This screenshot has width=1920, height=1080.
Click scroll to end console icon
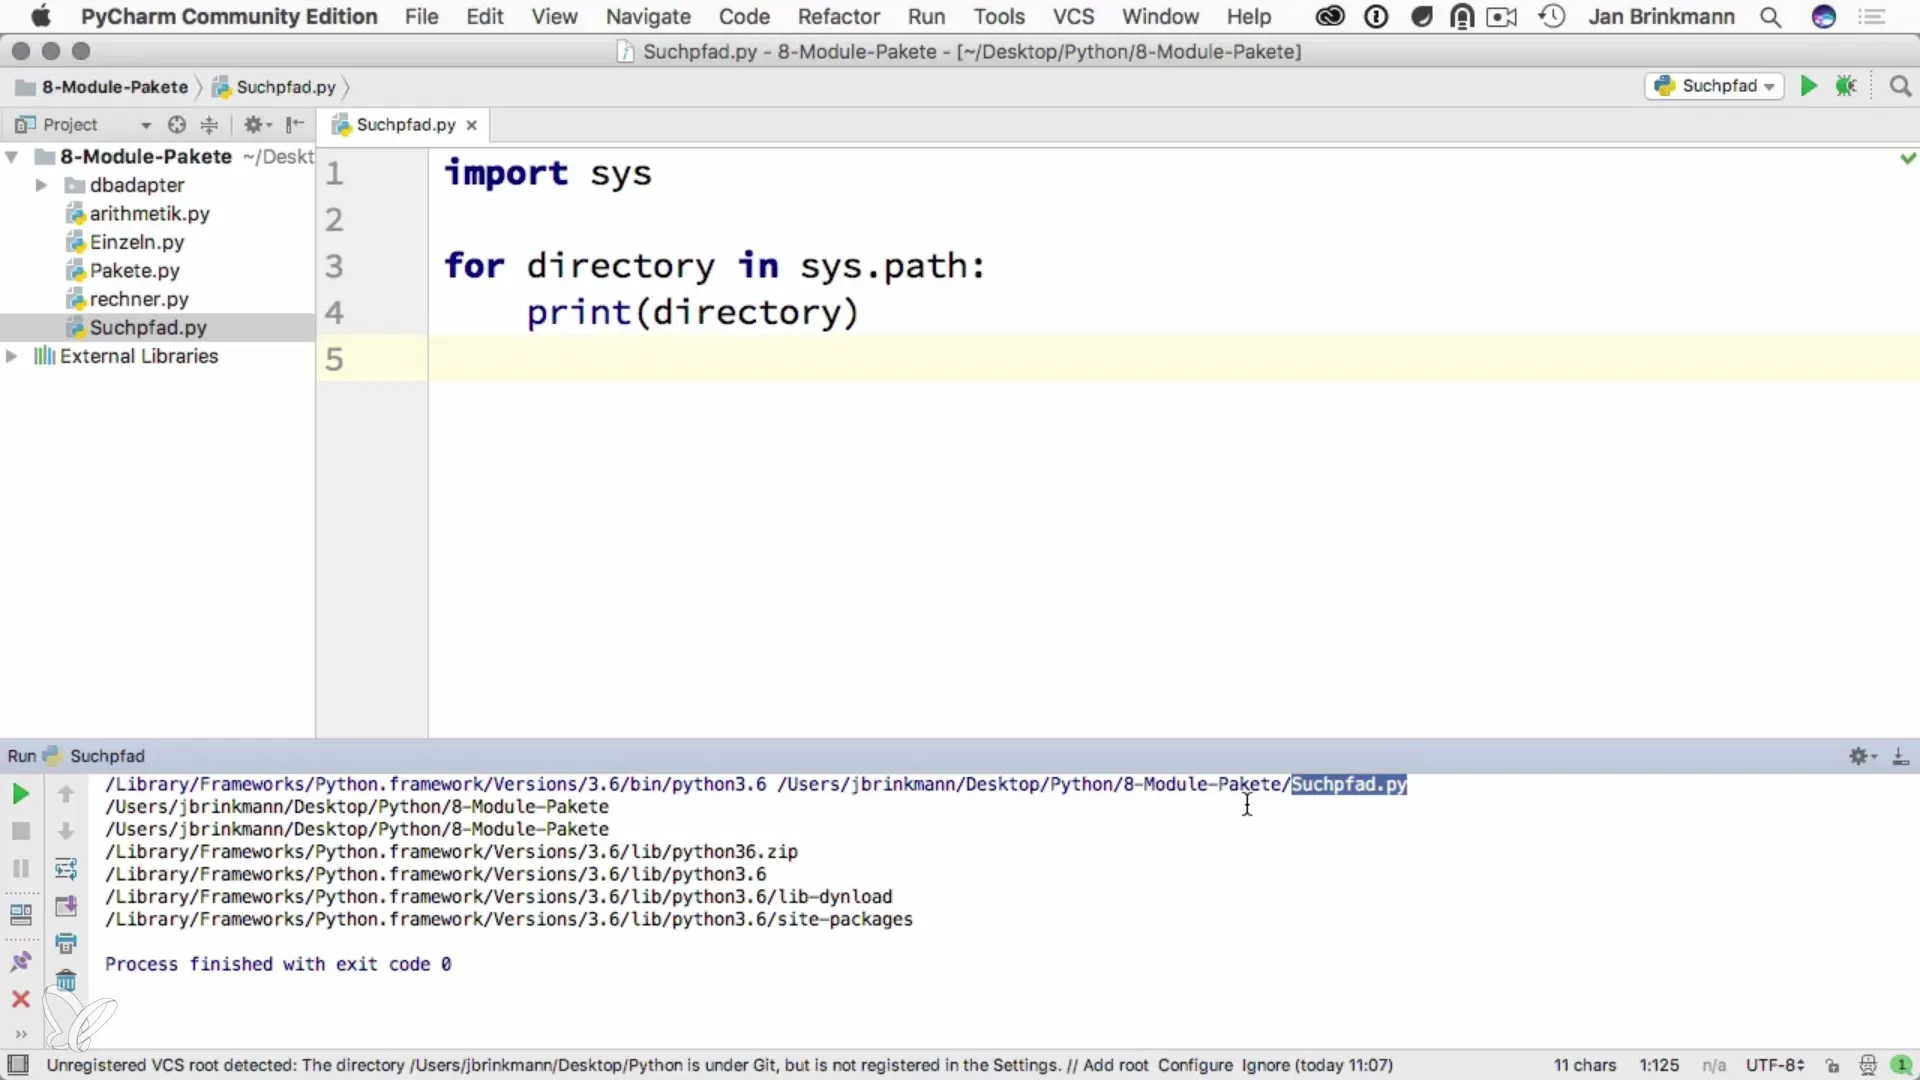pos(66,906)
